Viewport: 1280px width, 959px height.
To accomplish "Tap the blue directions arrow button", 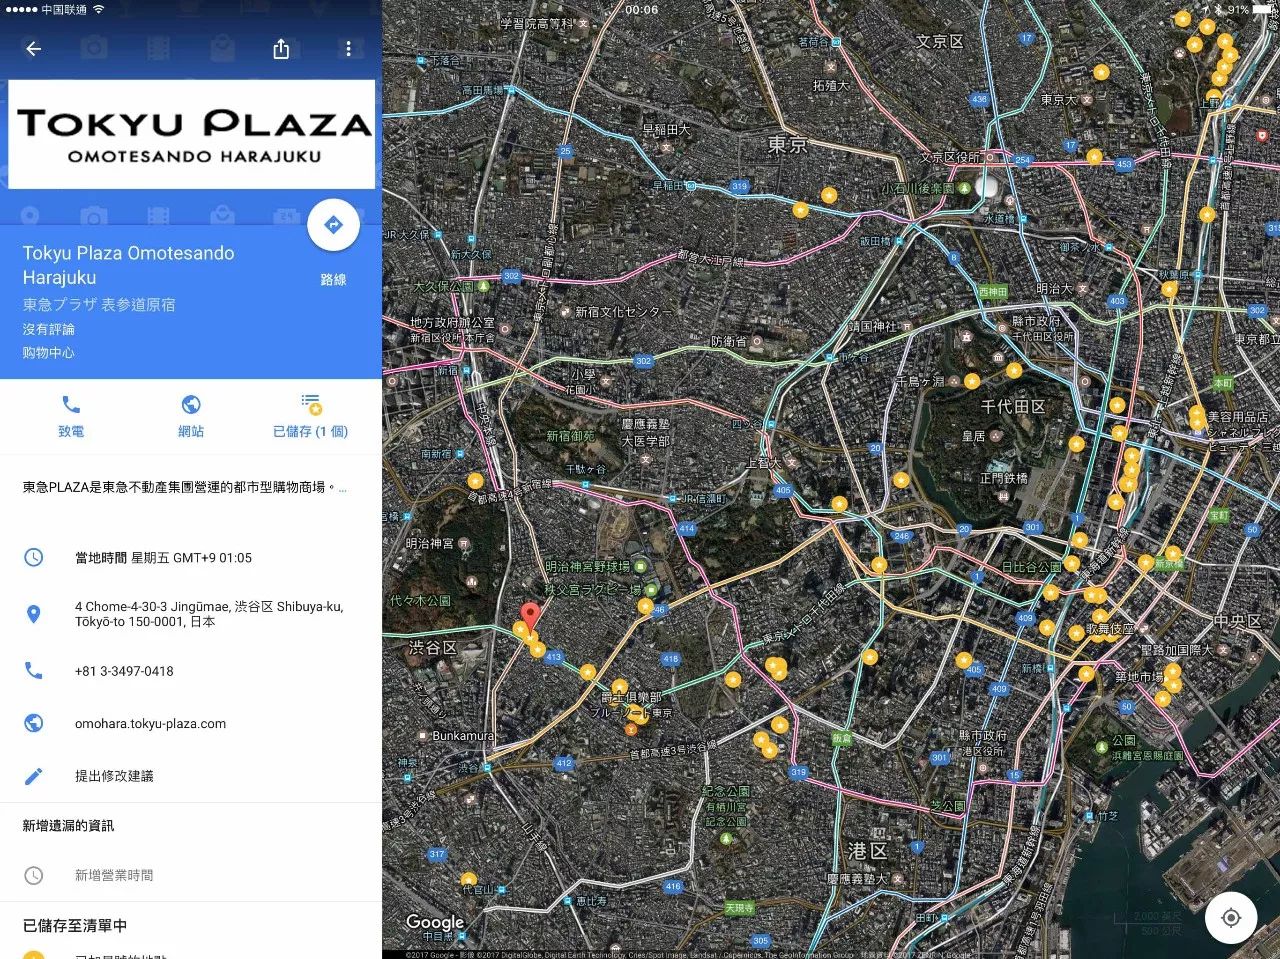I will (x=333, y=225).
